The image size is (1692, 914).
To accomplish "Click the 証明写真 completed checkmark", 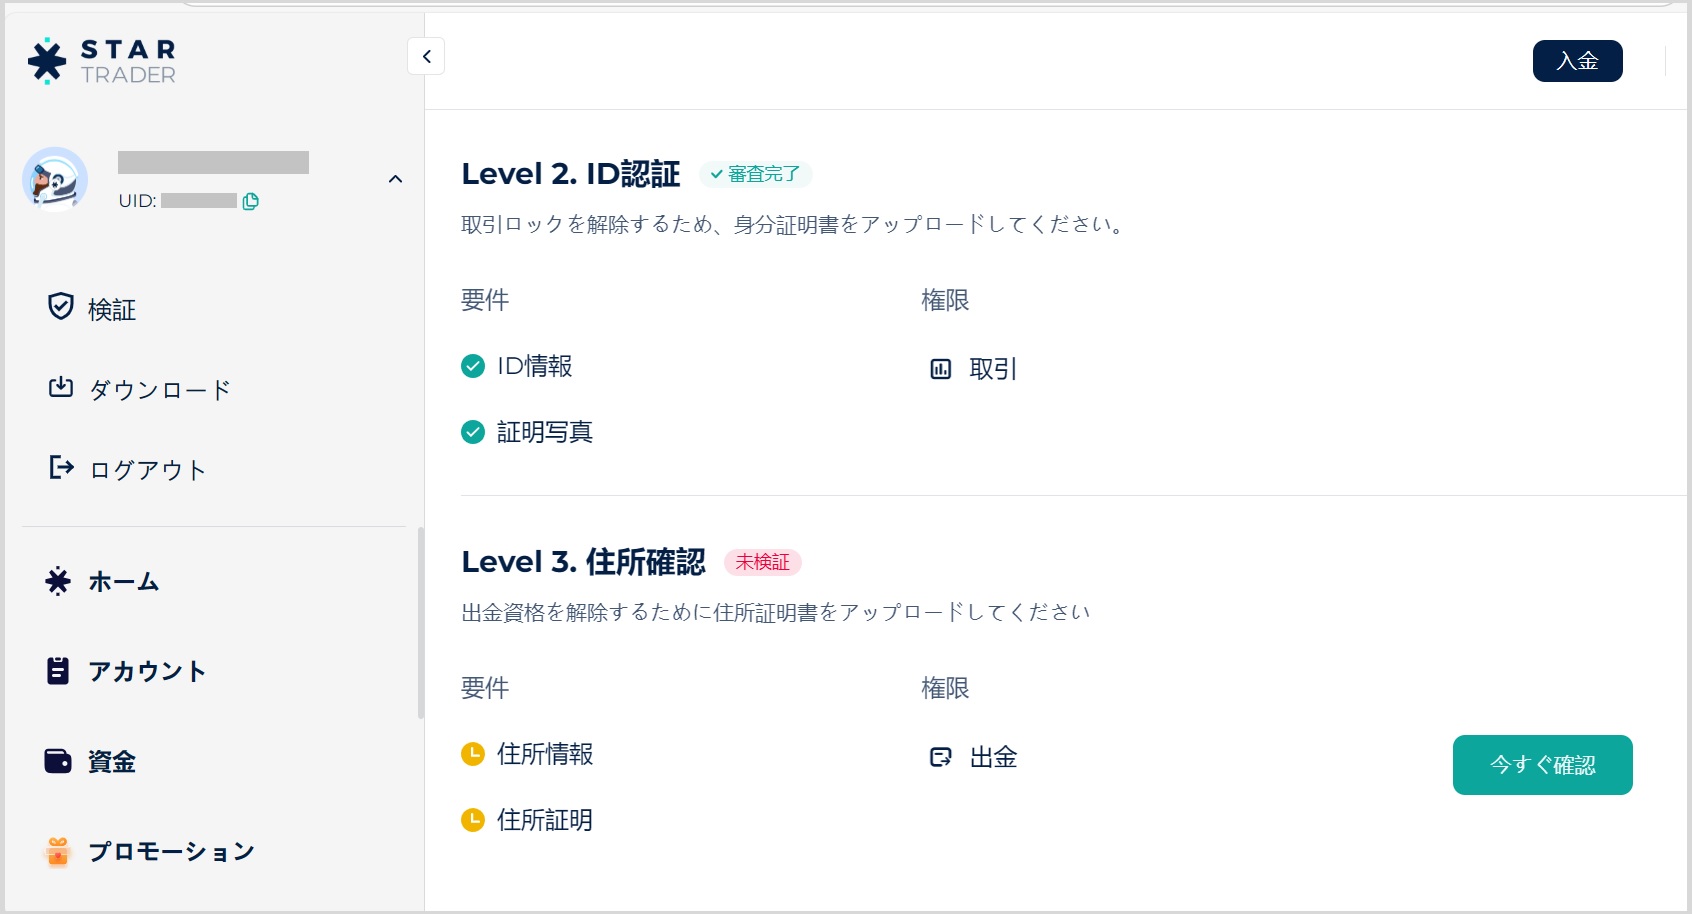I will coord(473,432).
